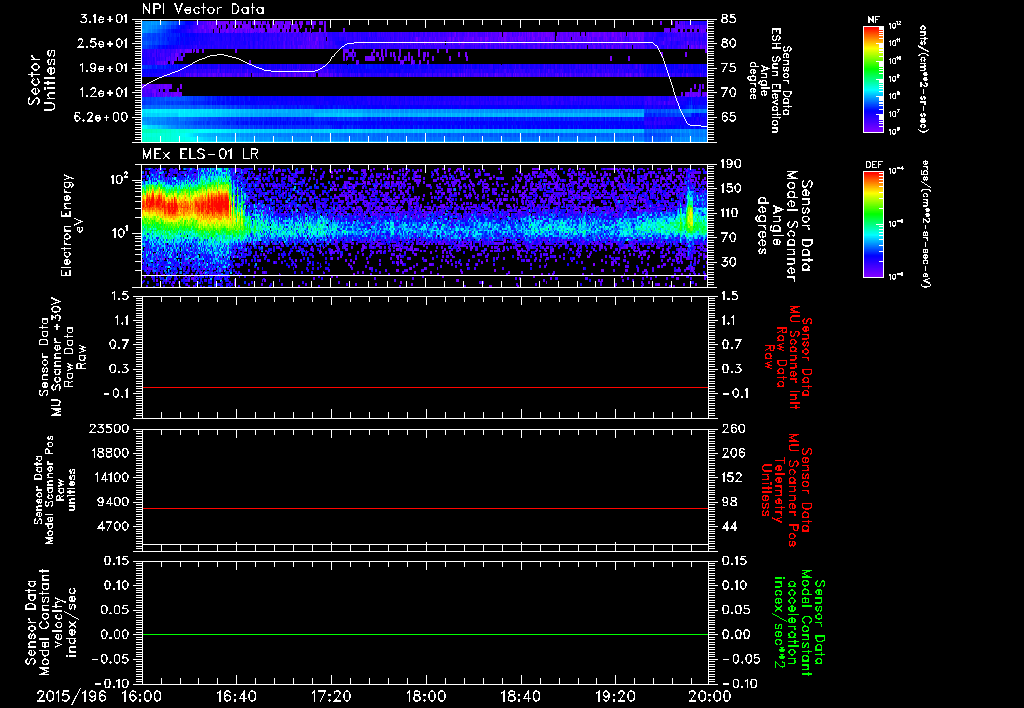
Task: Click the "18:00" time axis label
Action: pyautogui.click(x=426, y=696)
